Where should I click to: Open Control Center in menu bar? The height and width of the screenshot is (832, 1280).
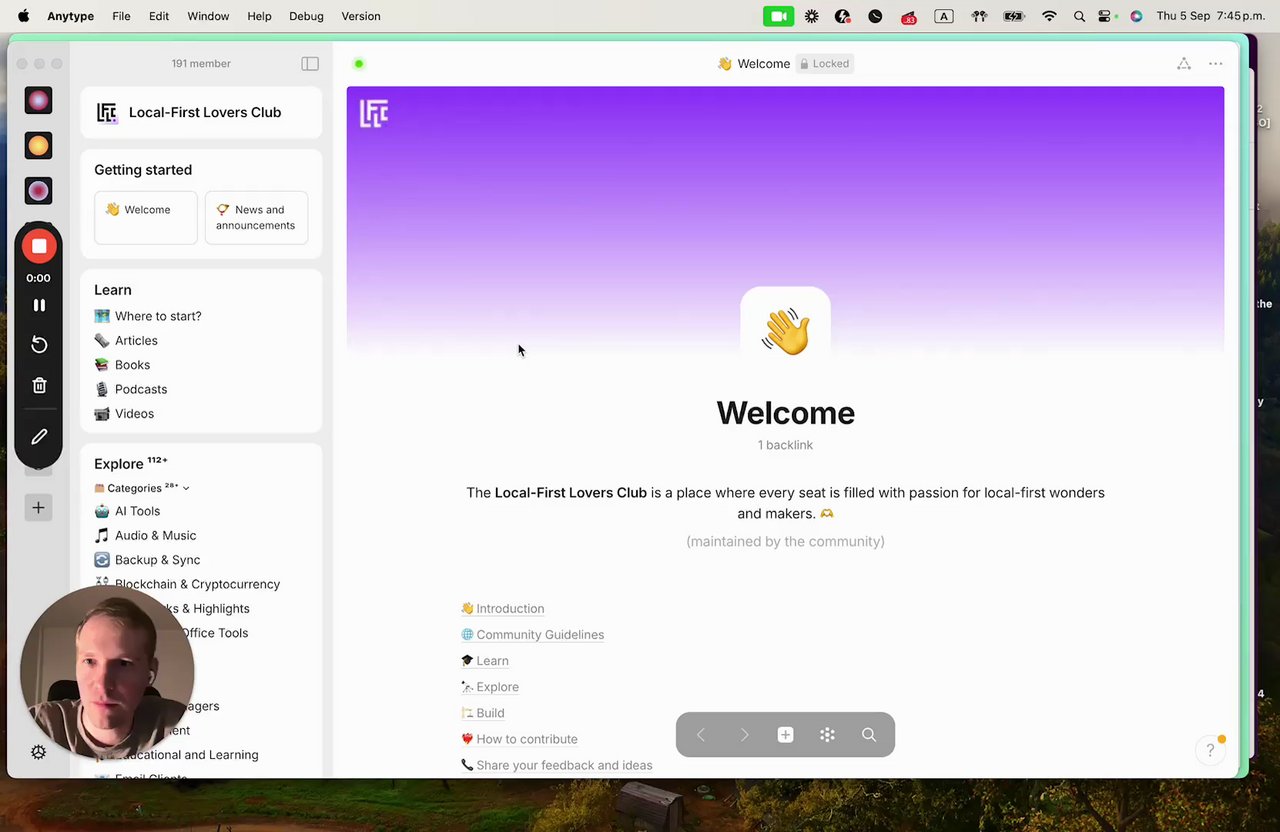click(x=1105, y=16)
